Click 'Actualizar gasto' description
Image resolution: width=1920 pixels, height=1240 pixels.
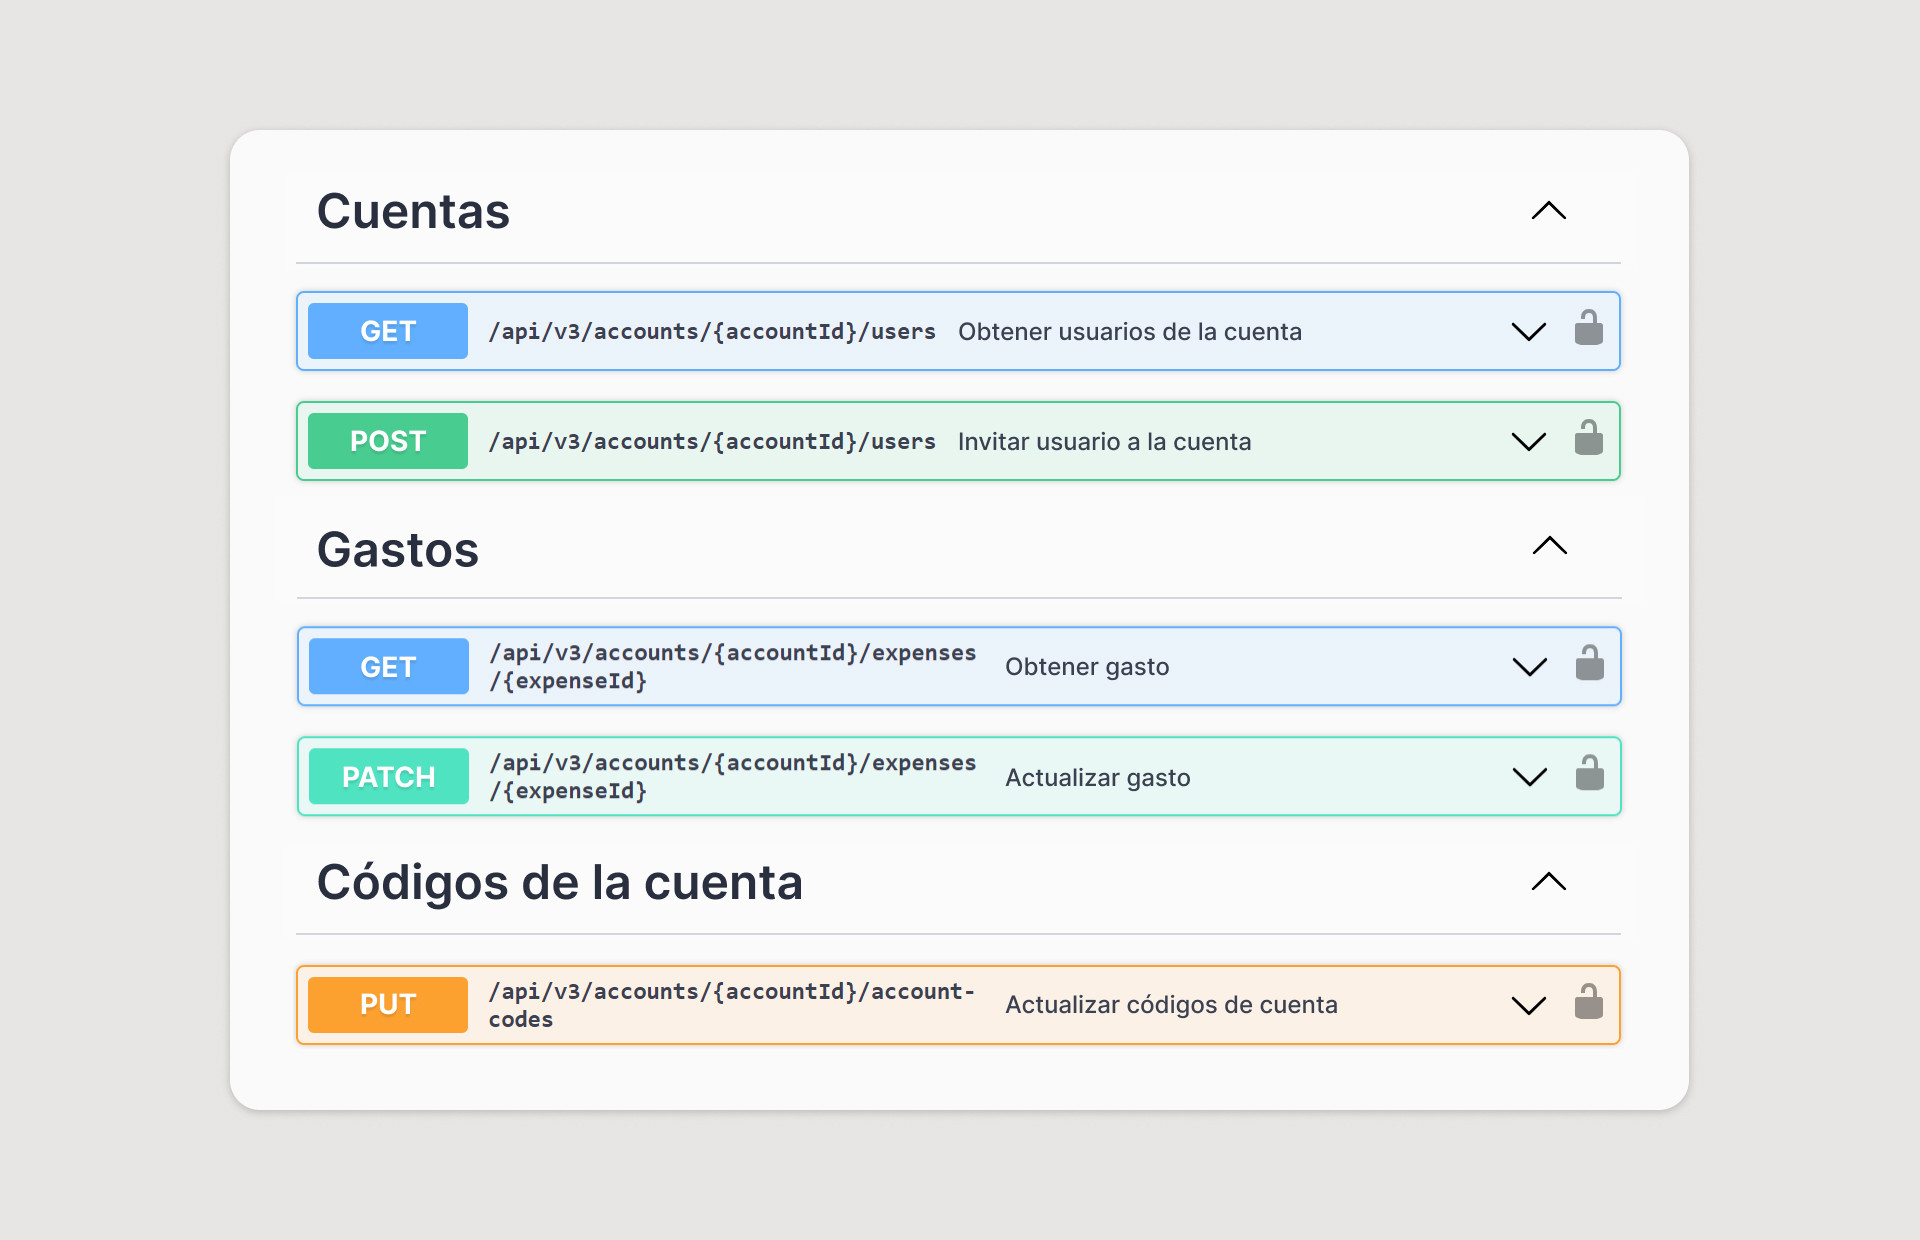(1098, 778)
